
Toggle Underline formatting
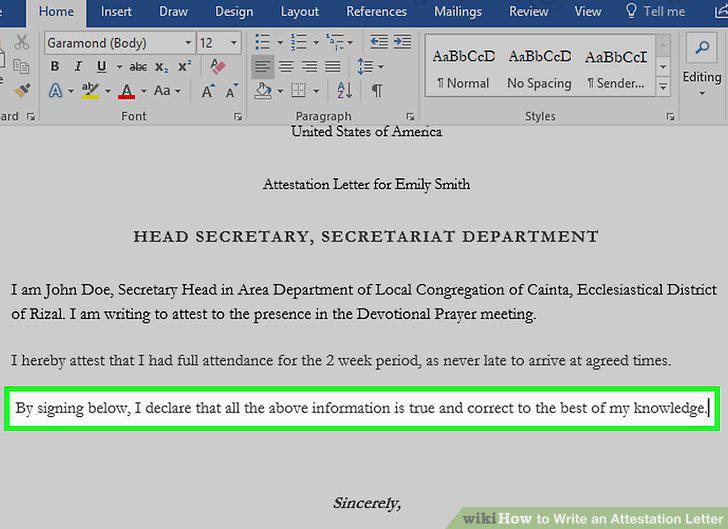pyautogui.click(x=101, y=67)
